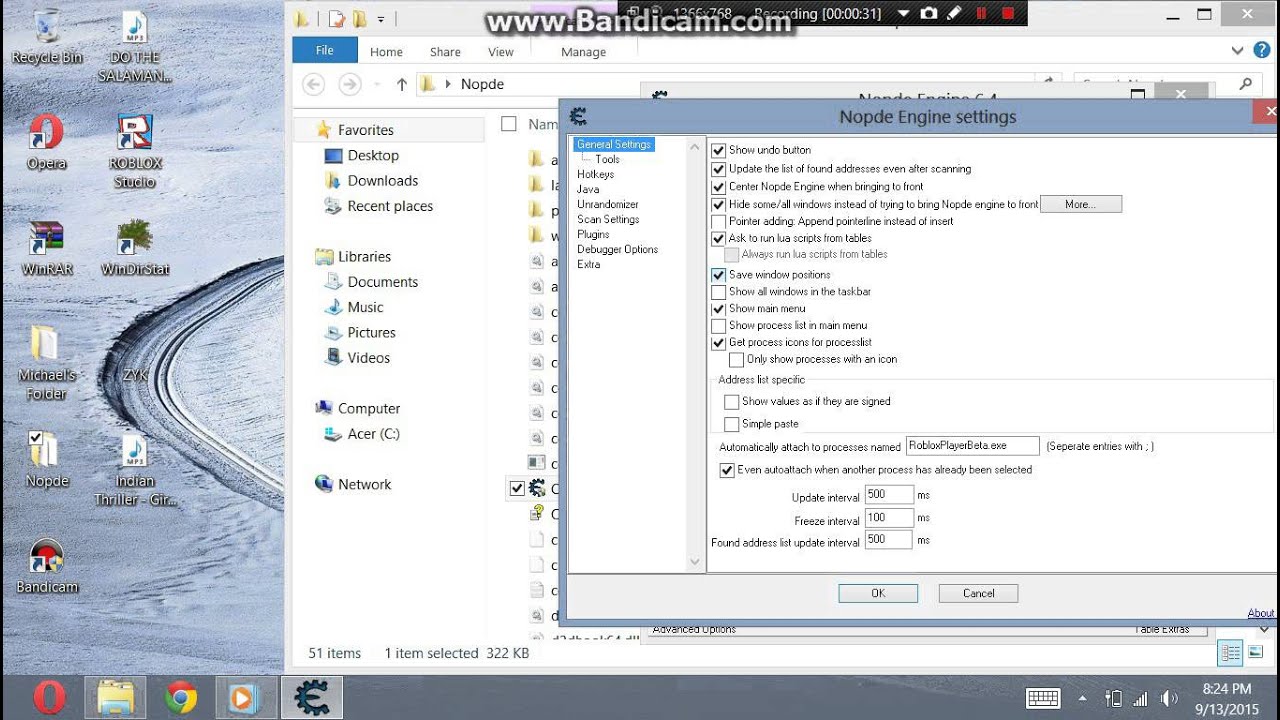Click Bandicam red stop recording button
1280x720 pixels.
(1008, 13)
